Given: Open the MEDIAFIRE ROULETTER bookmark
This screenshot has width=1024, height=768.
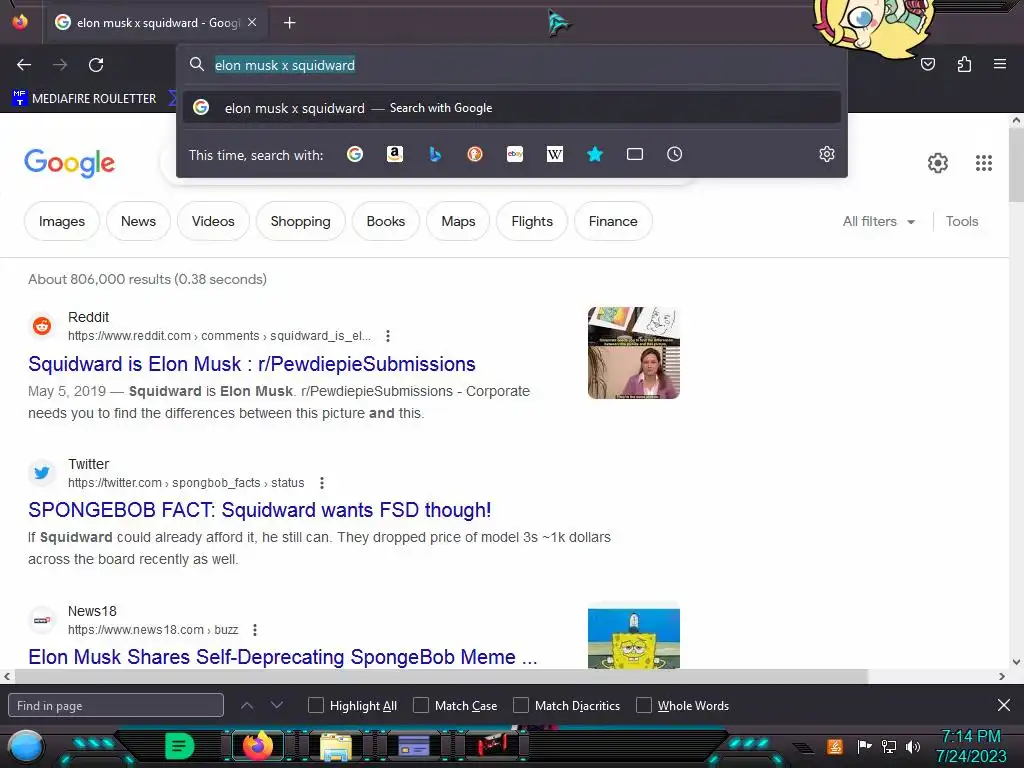Looking at the screenshot, I should click(x=84, y=98).
